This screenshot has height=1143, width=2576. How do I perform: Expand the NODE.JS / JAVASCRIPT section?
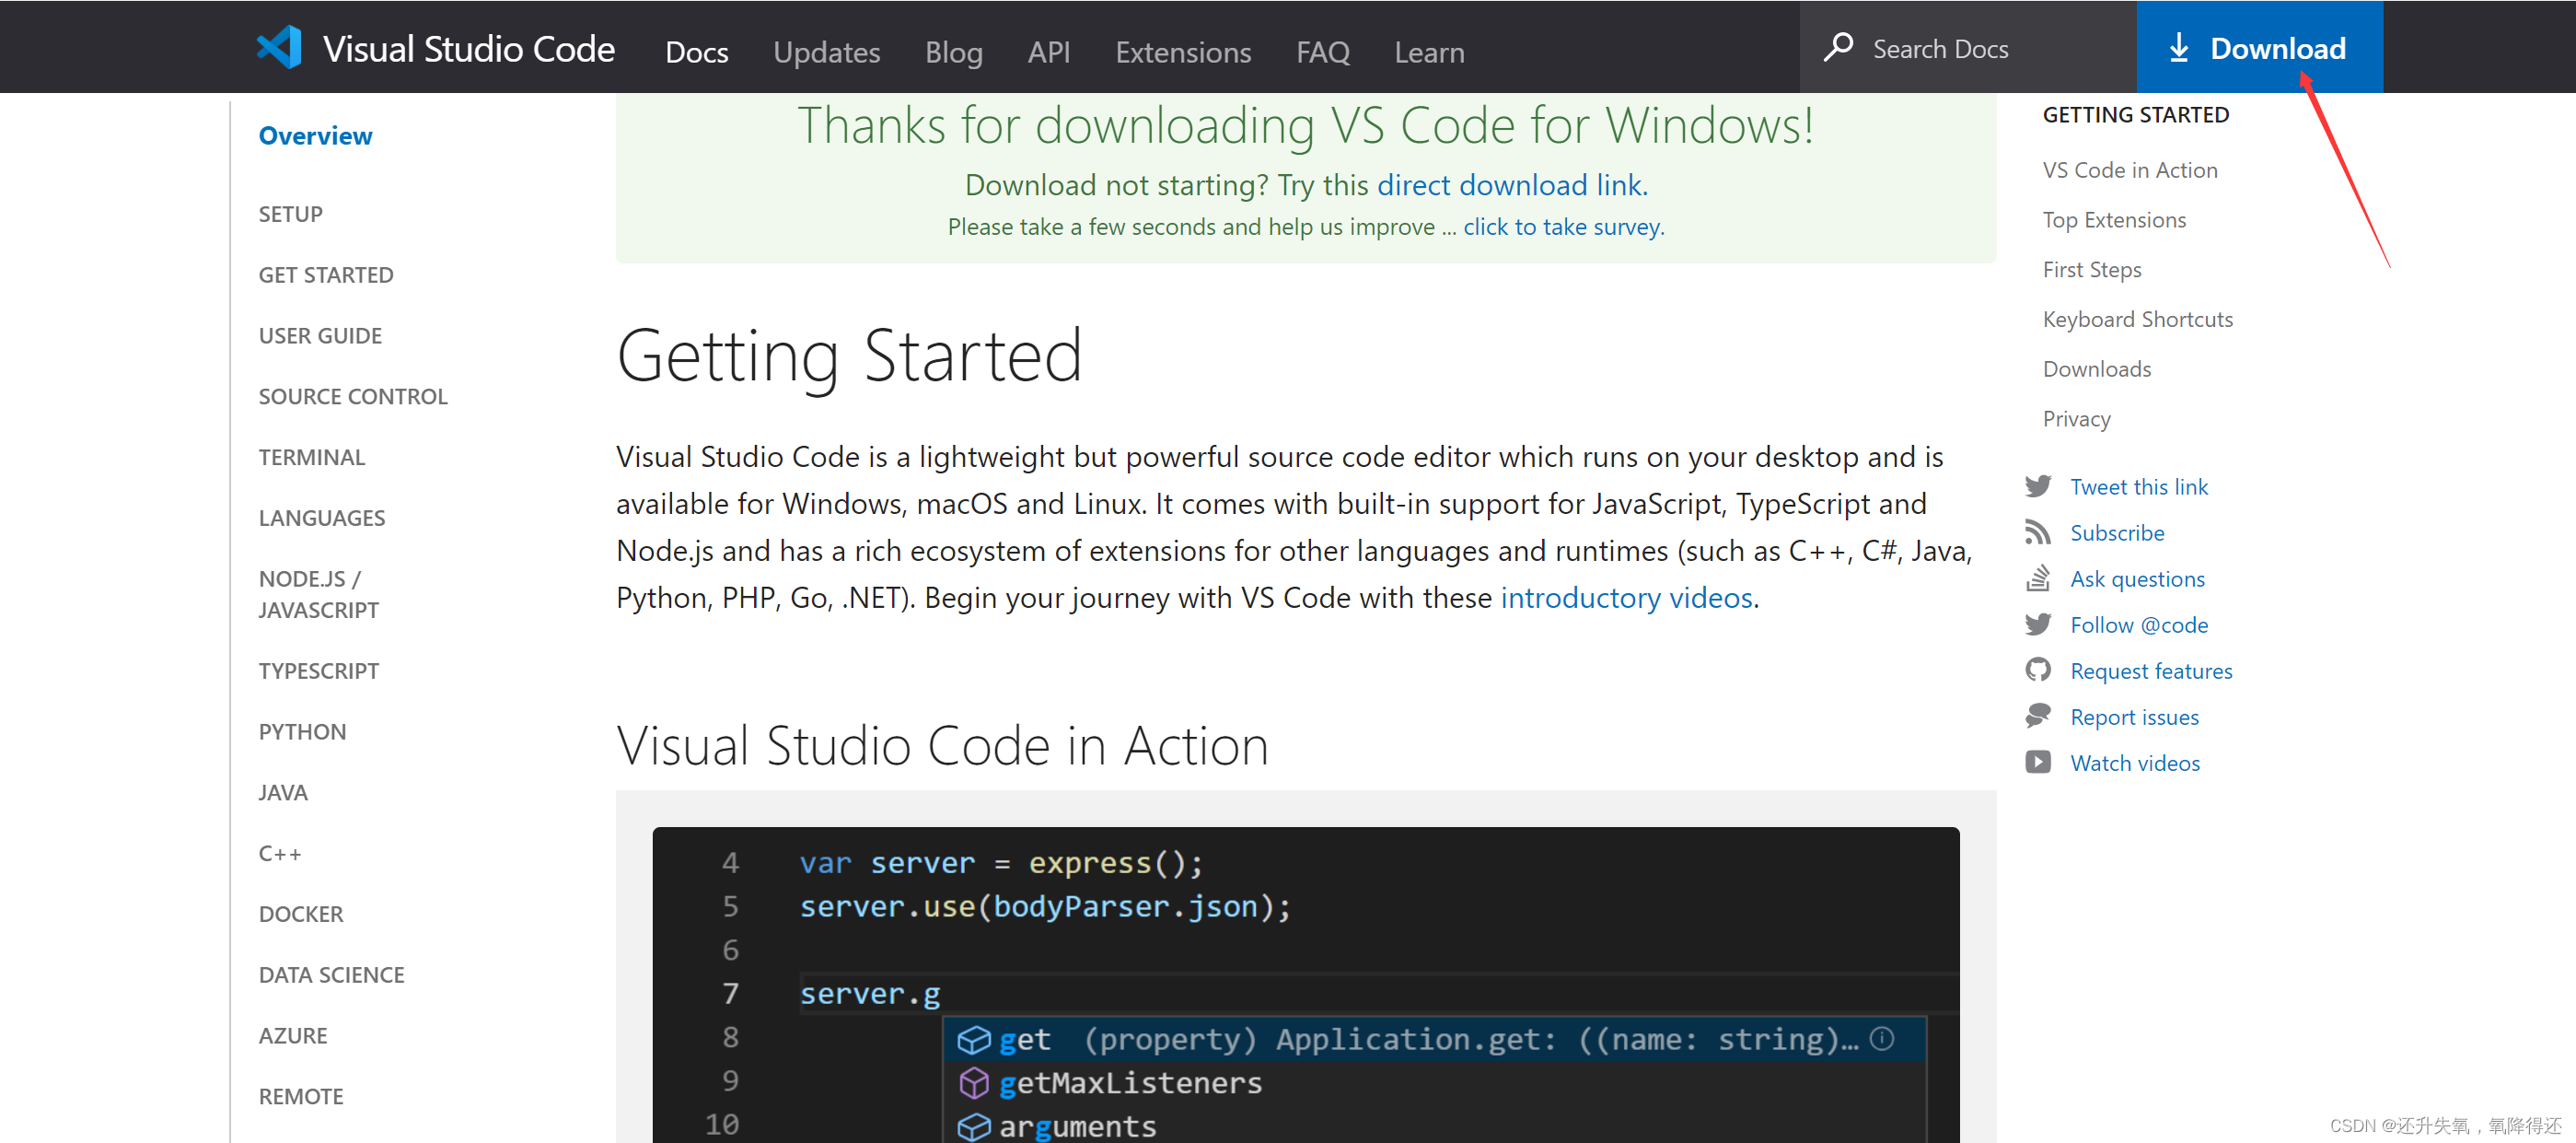click(x=319, y=595)
